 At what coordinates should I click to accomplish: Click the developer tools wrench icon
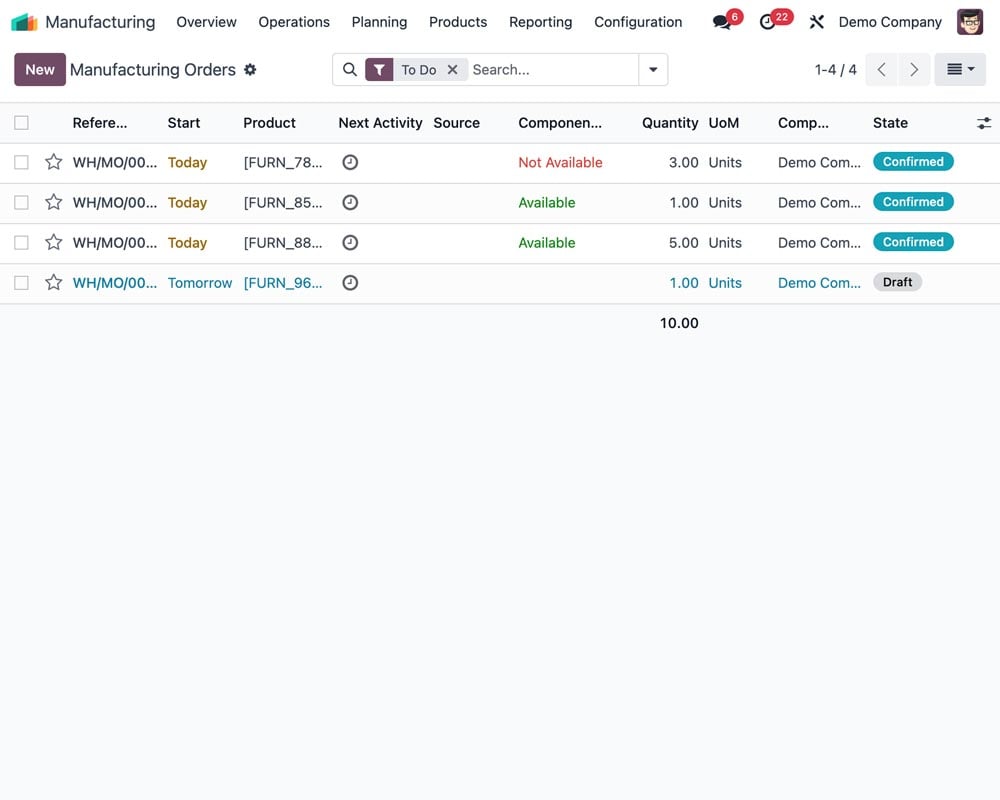coord(817,21)
